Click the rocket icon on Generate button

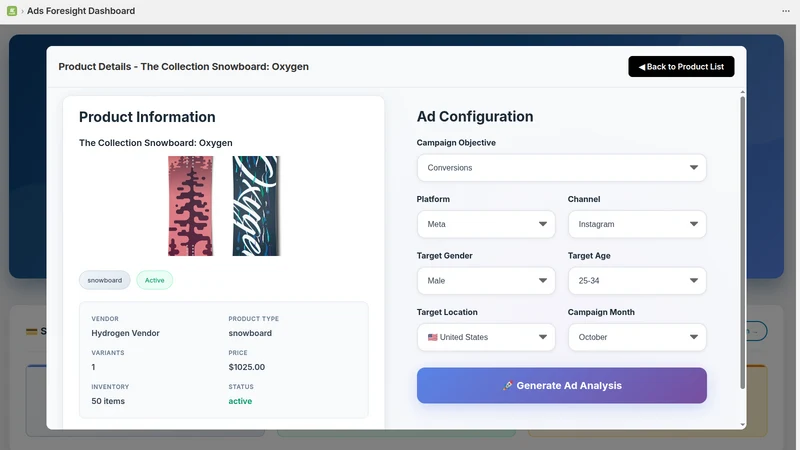(507, 386)
